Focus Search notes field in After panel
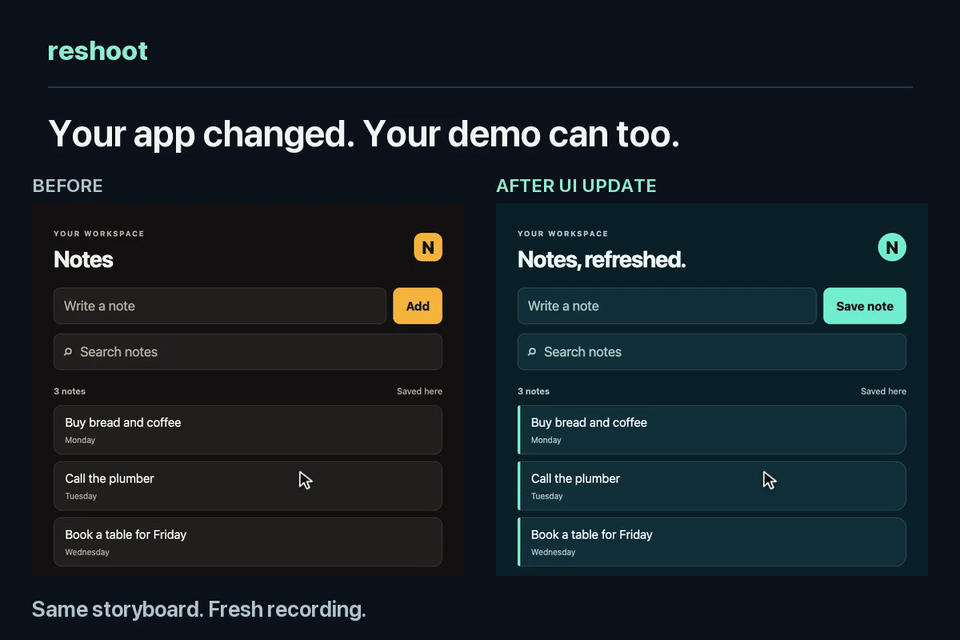Image resolution: width=960 pixels, height=640 pixels. pyautogui.click(x=712, y=352)
